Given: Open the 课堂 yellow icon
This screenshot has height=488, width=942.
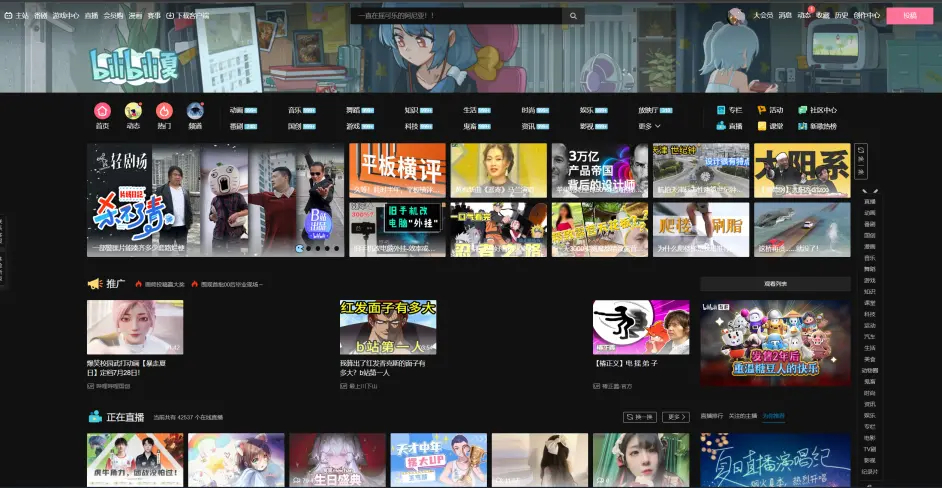Looking at the screenshot, I should 762,126.
